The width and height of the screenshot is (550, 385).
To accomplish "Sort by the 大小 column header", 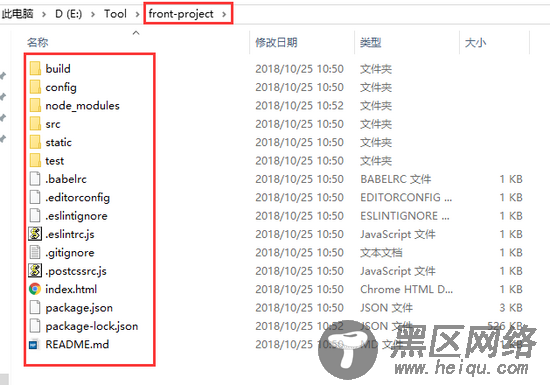I will [476, 42].
